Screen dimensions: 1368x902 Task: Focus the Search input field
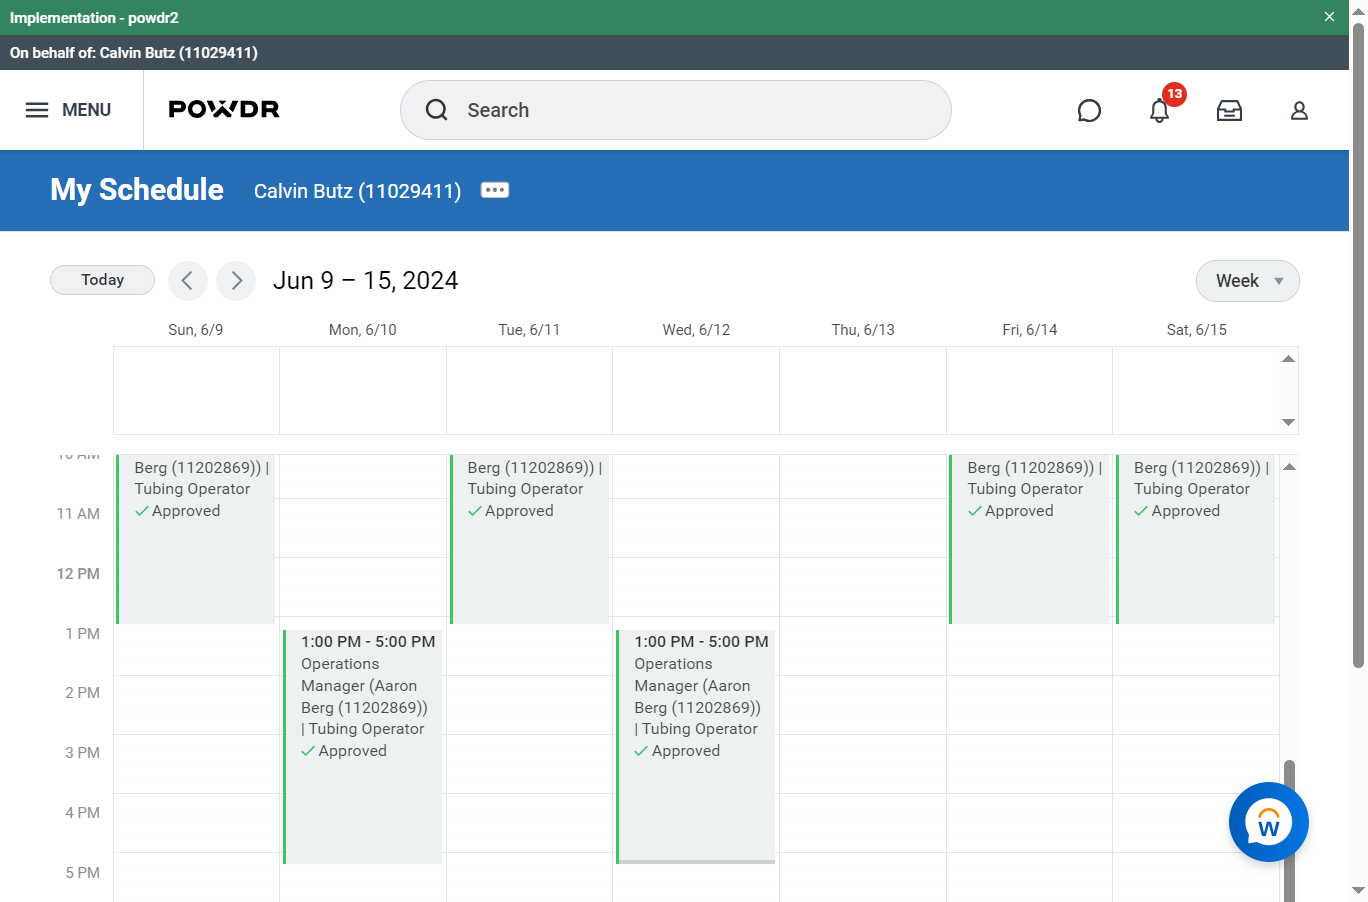pyautogui.click(x=676, y=110)
